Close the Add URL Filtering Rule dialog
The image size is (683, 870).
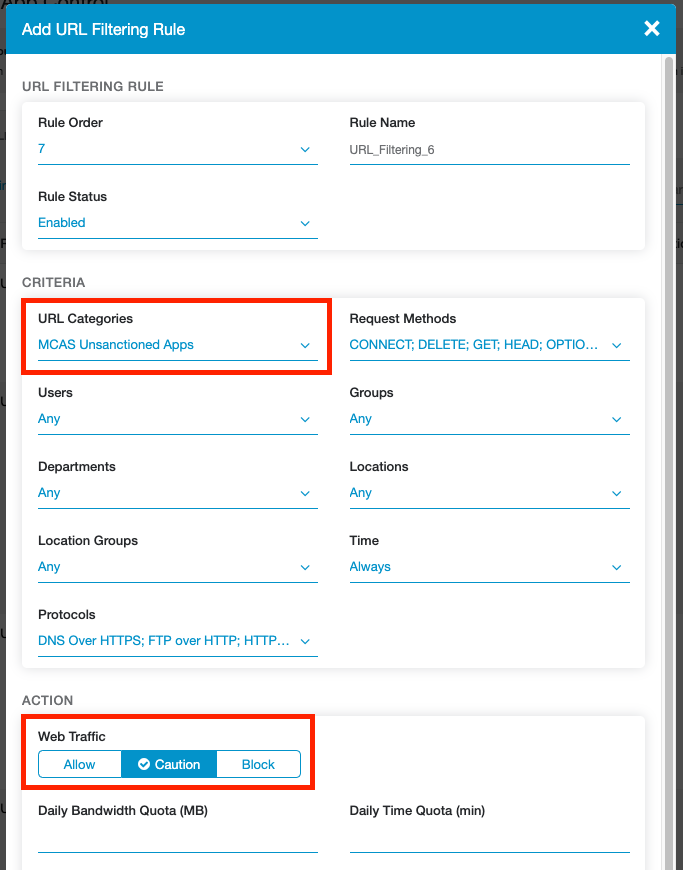(652, 29)
